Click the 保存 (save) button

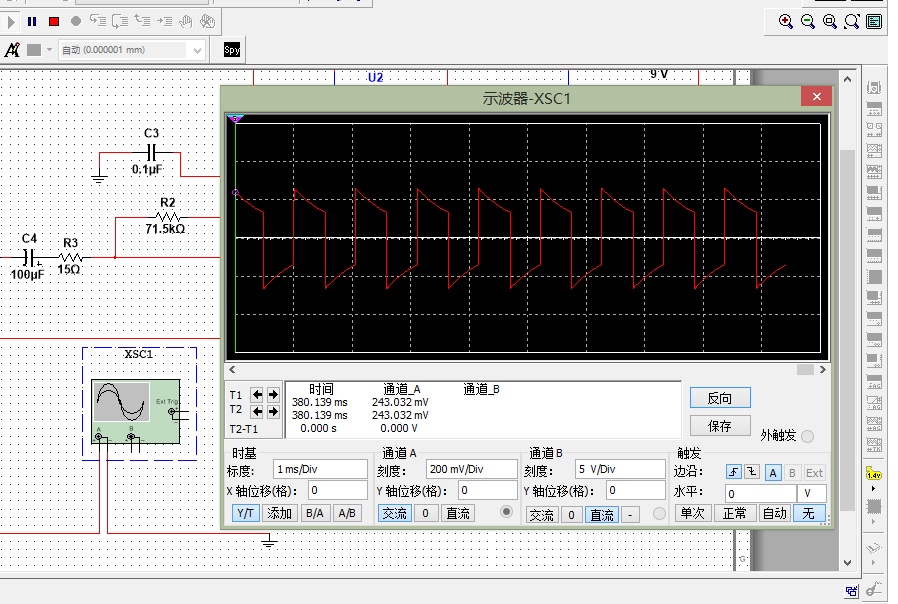pos(720,425)
